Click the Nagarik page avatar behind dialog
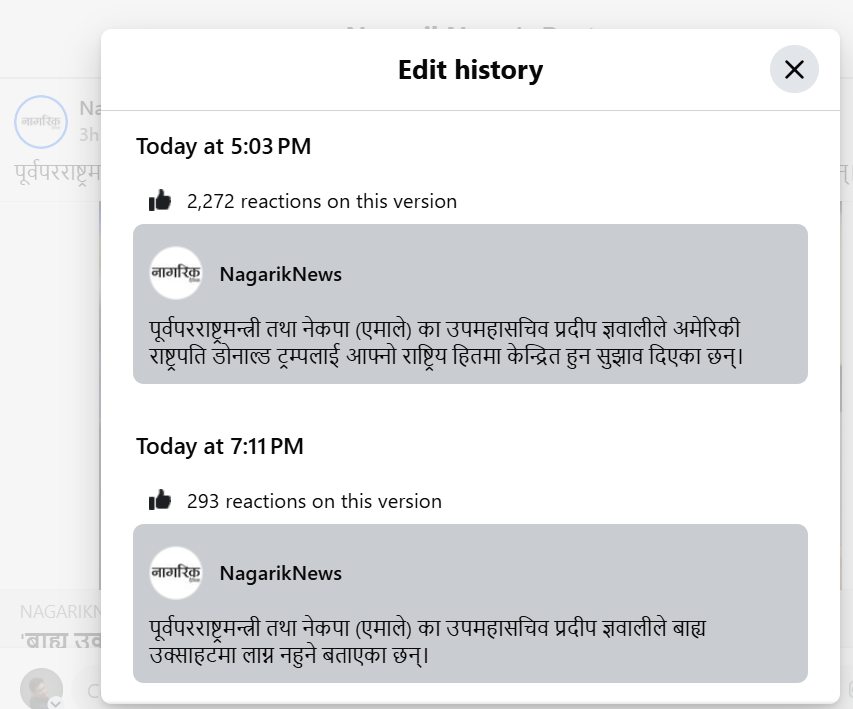 [x=41, y=122]
